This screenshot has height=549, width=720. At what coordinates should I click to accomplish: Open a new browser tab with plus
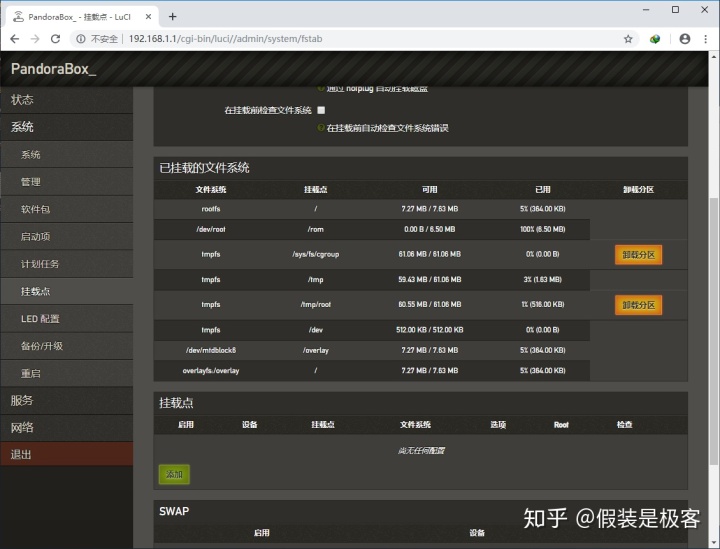tap(172, 17)
